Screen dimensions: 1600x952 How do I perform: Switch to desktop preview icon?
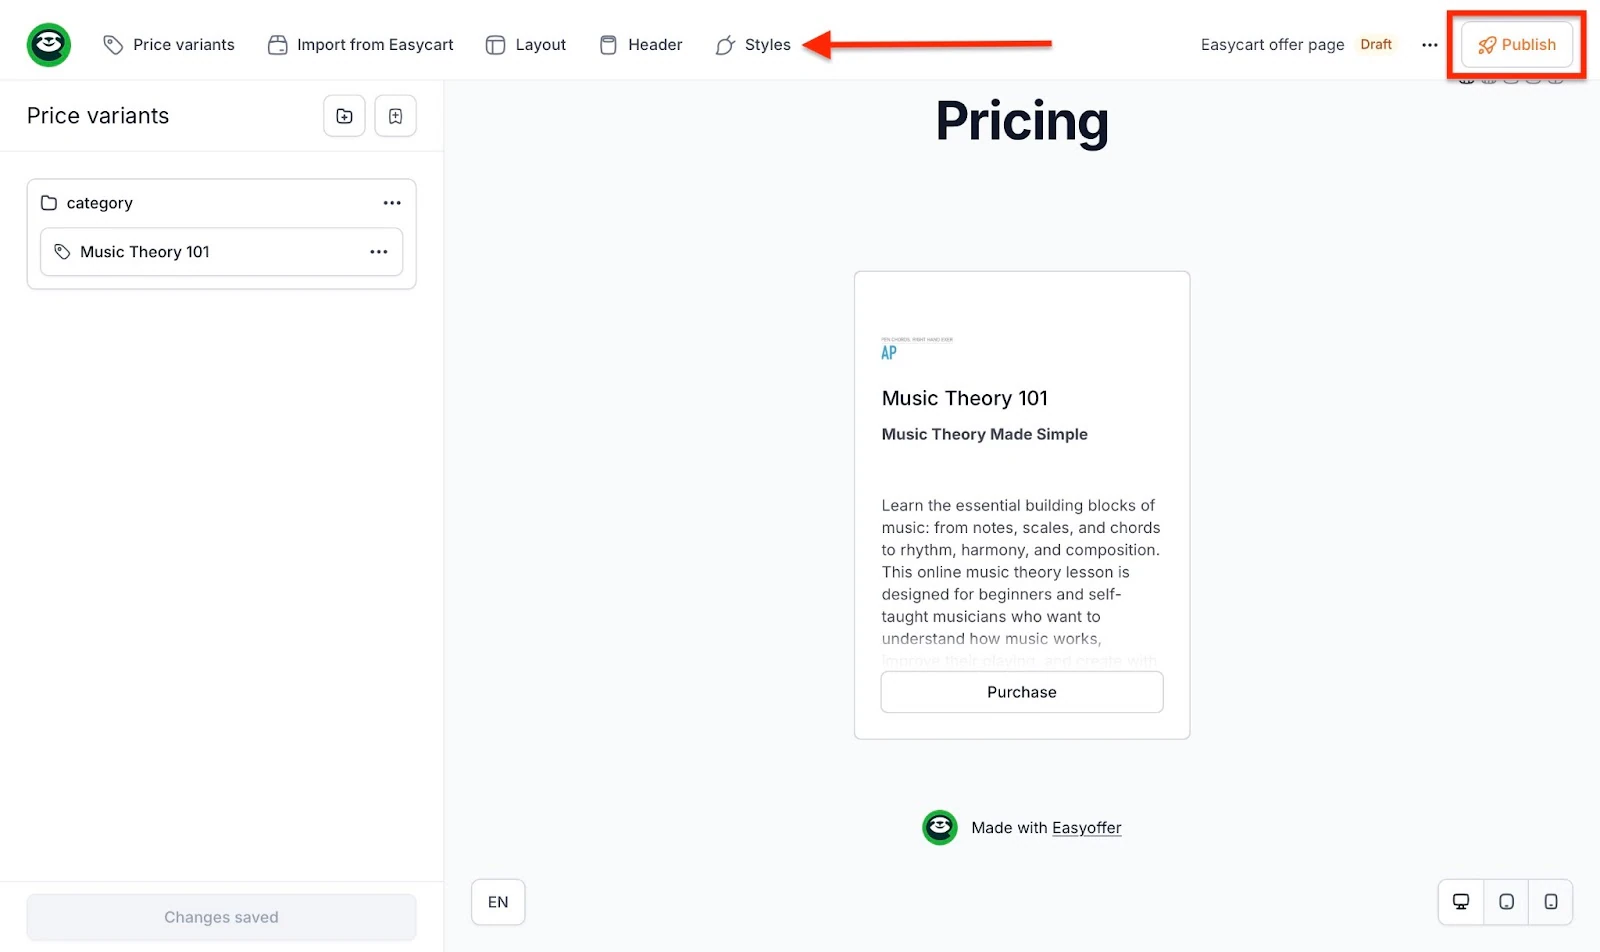point(1461,902)
